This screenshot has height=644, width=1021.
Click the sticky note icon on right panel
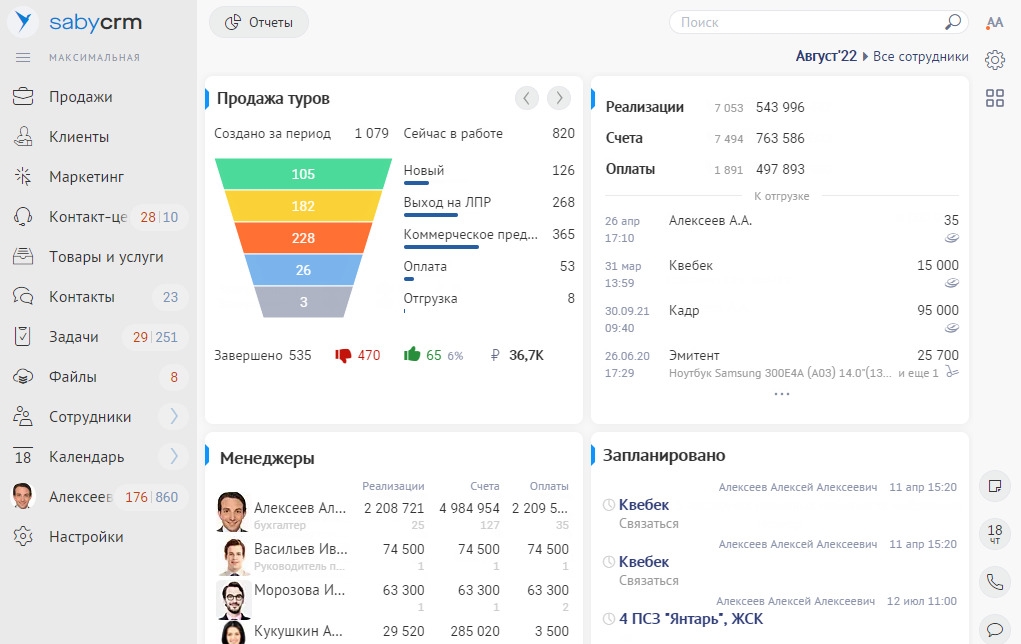(994, 486)
